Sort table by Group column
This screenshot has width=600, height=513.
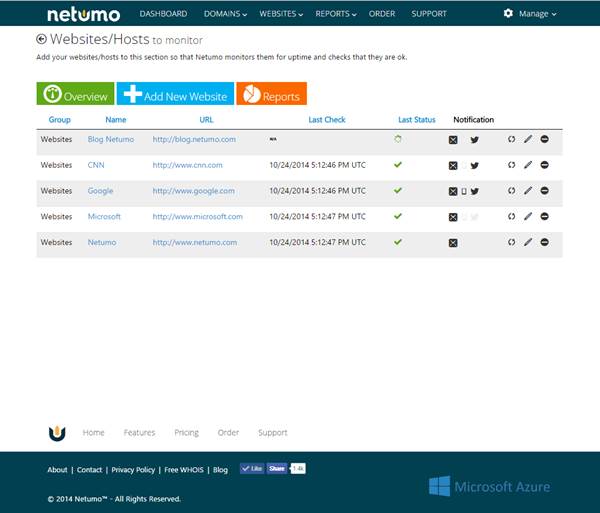point(60,120)
